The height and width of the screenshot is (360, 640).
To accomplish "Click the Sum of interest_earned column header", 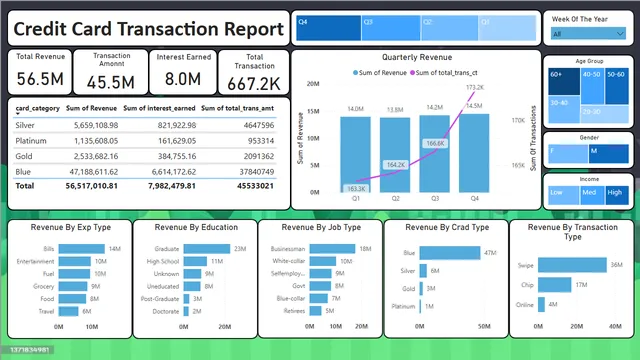I will coord(159,108).
